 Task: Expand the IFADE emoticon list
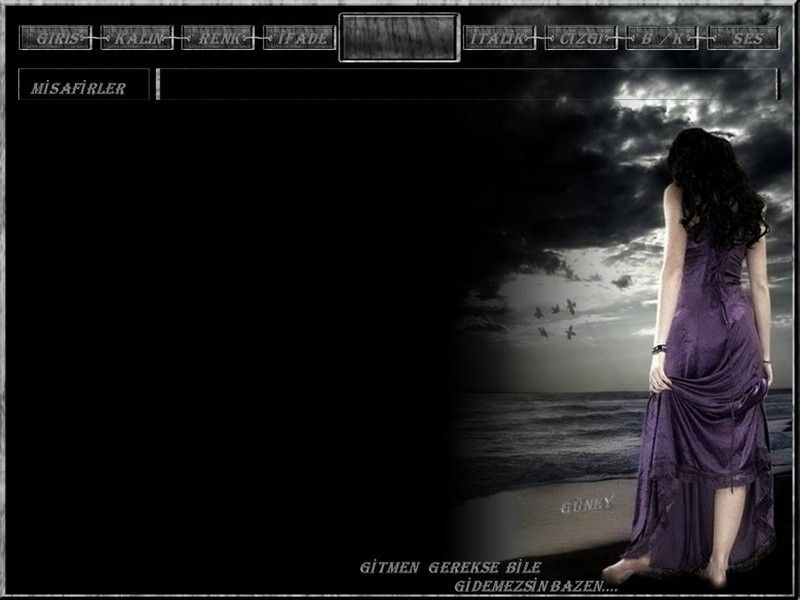click(299, 38)
